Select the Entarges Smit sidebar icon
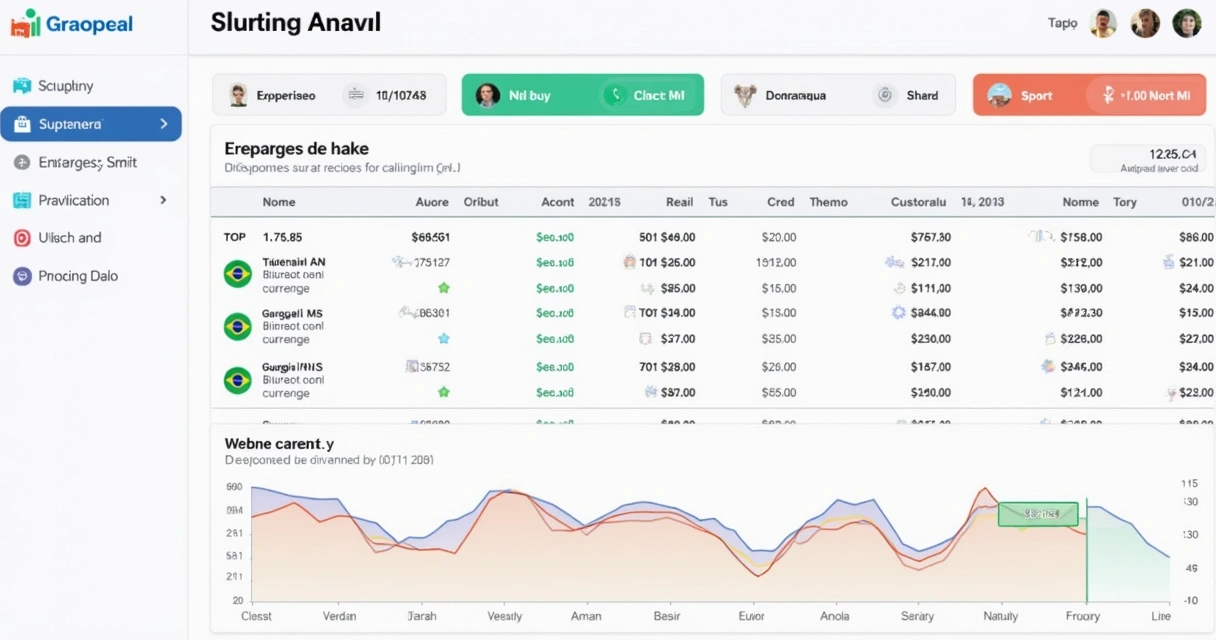This screenshot has height=640, width=1216. coord(22,162)
